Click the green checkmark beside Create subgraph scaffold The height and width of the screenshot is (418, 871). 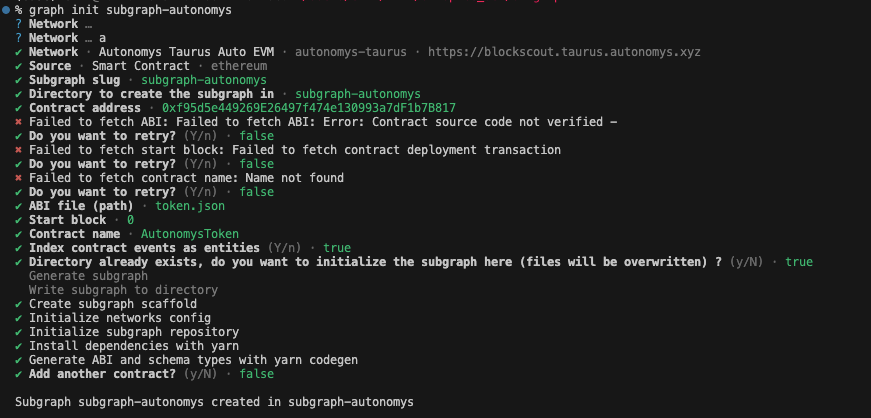19,304
